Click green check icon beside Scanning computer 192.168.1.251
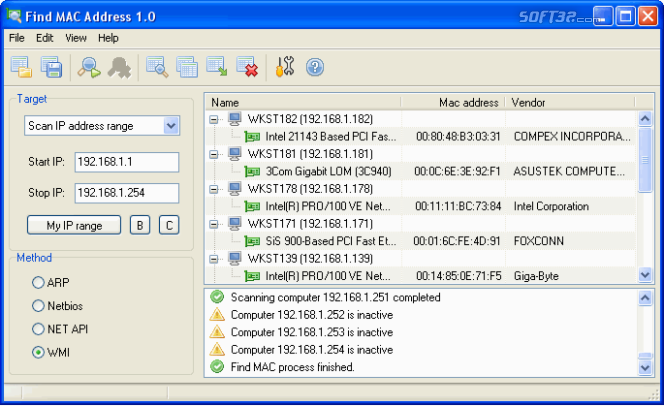 point(217,297)
